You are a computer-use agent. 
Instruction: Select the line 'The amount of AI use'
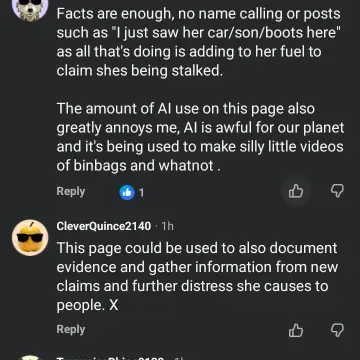click(x=185, y=109)
